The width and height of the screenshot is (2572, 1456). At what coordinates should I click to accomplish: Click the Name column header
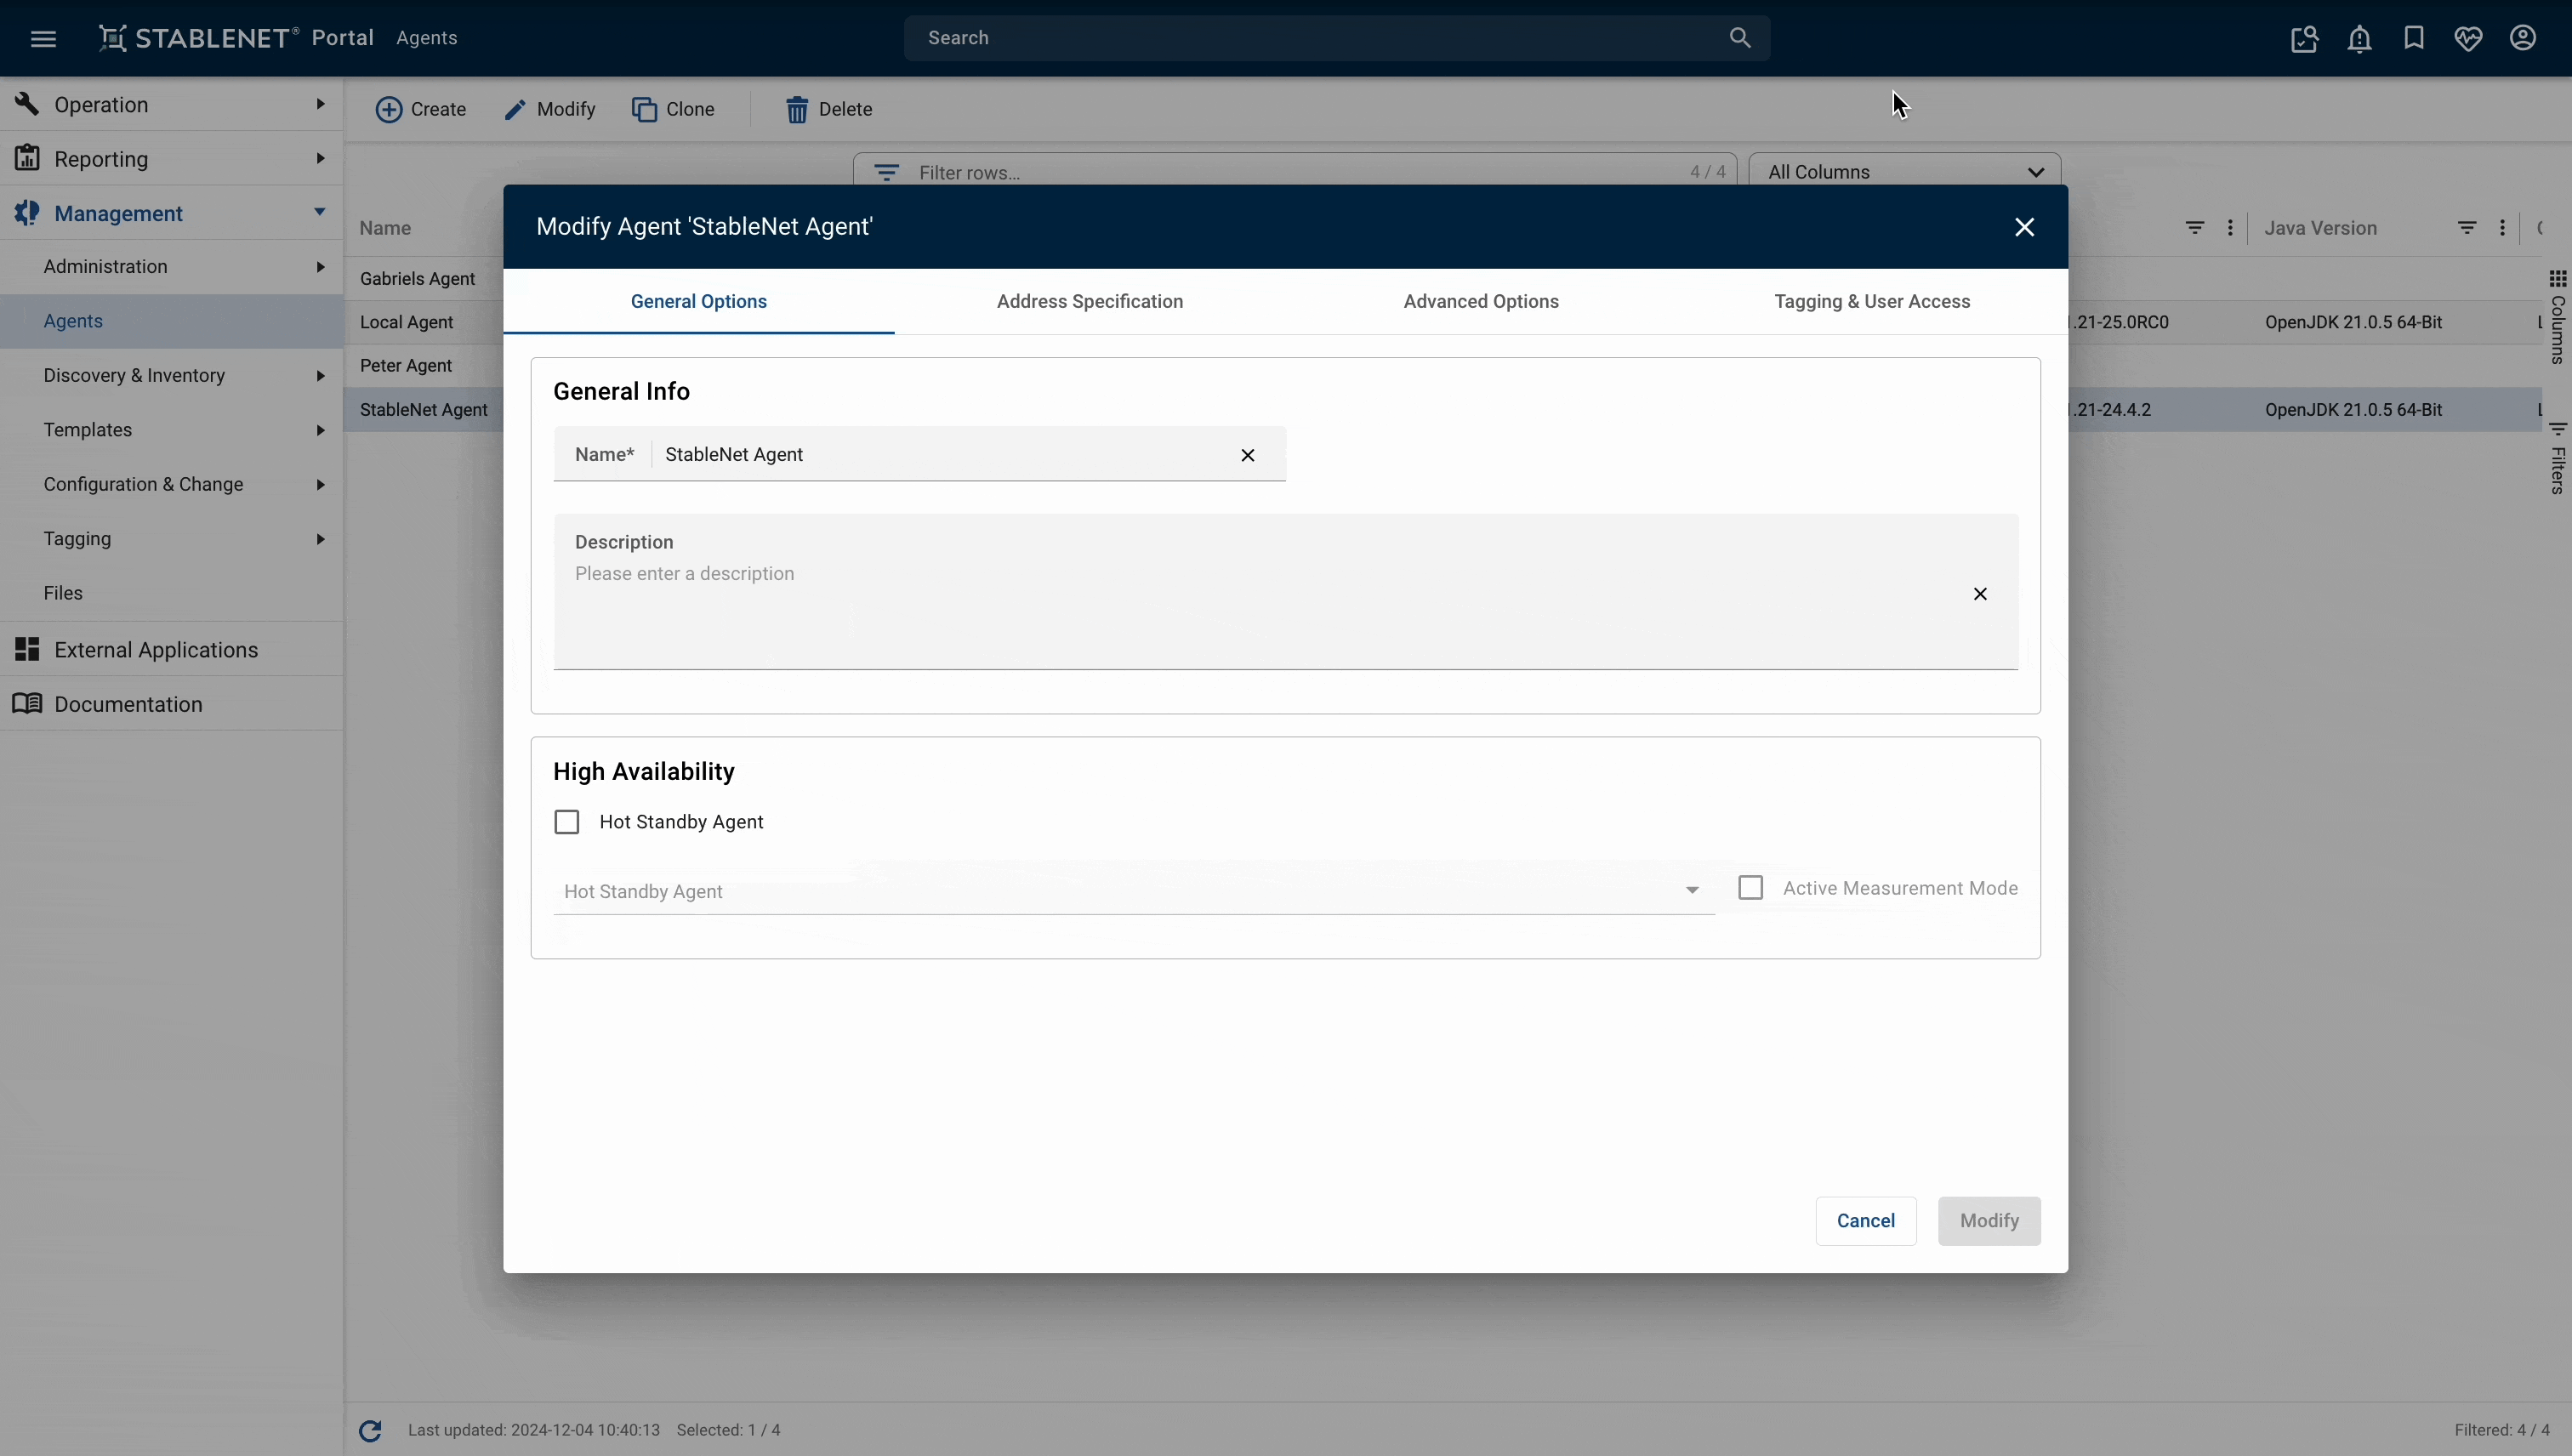pyautogui.click(x=386, y=228)
